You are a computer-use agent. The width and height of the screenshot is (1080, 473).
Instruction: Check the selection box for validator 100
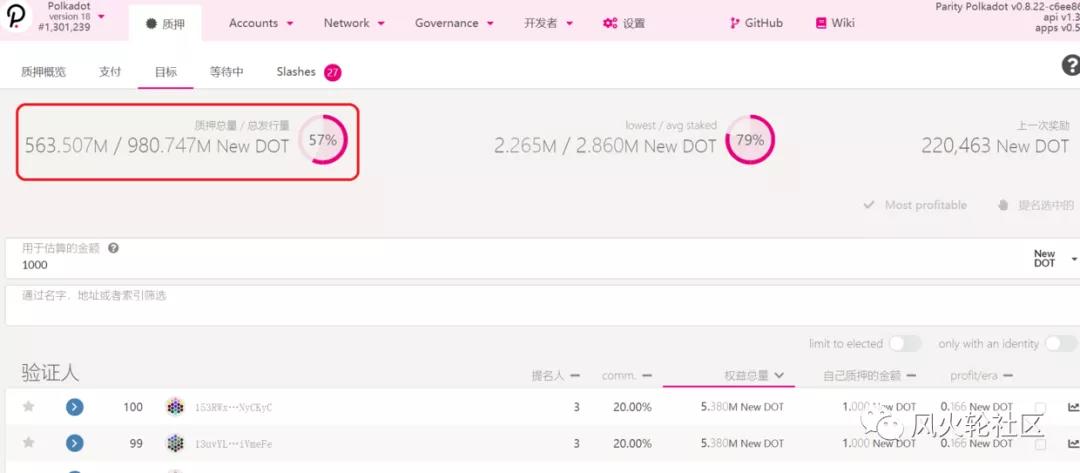click(x=1041, y=407)
